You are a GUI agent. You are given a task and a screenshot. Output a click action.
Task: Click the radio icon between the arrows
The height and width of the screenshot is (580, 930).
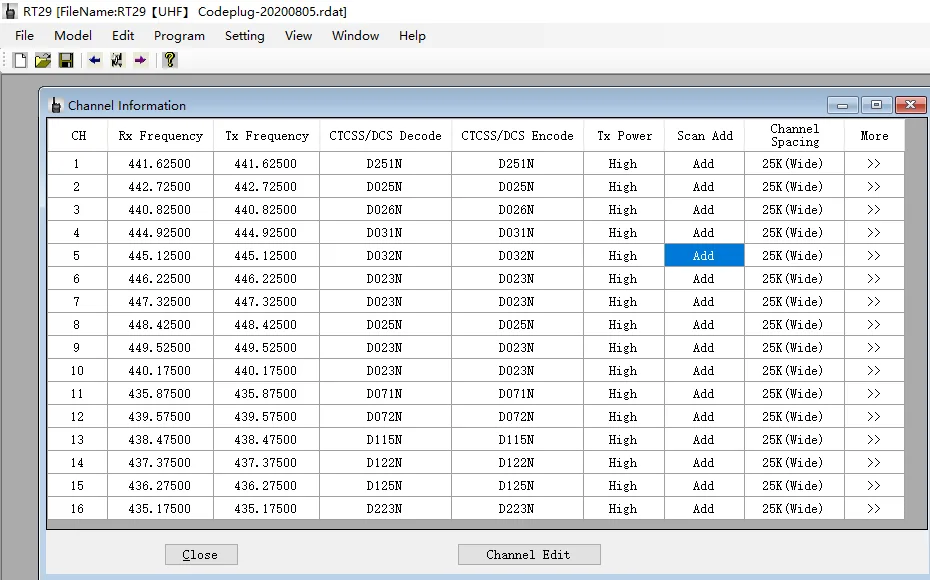tap(117, 60)
